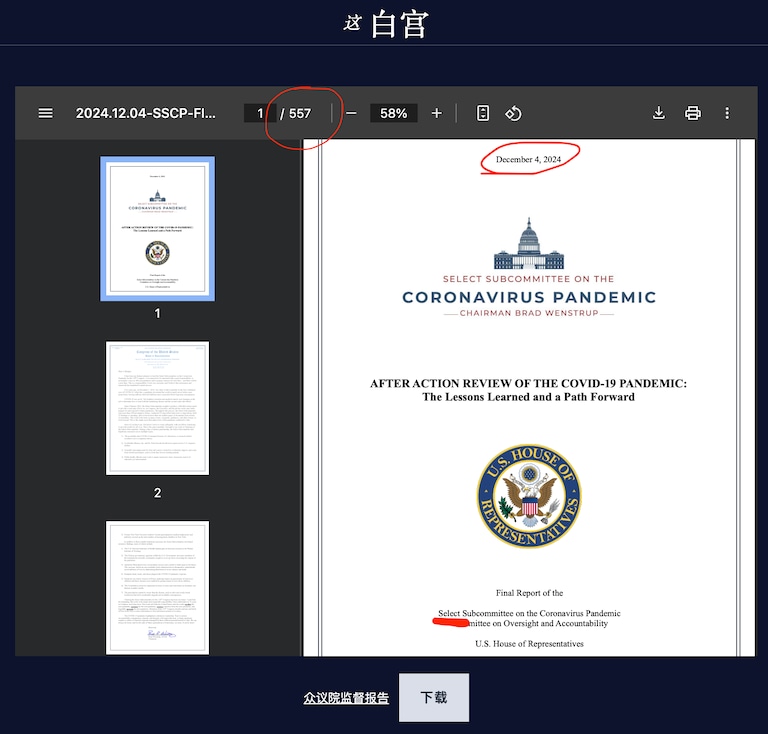Click the House of Representatives seal
This screenshot has height=734, width=768.
(x=529, y=496)
